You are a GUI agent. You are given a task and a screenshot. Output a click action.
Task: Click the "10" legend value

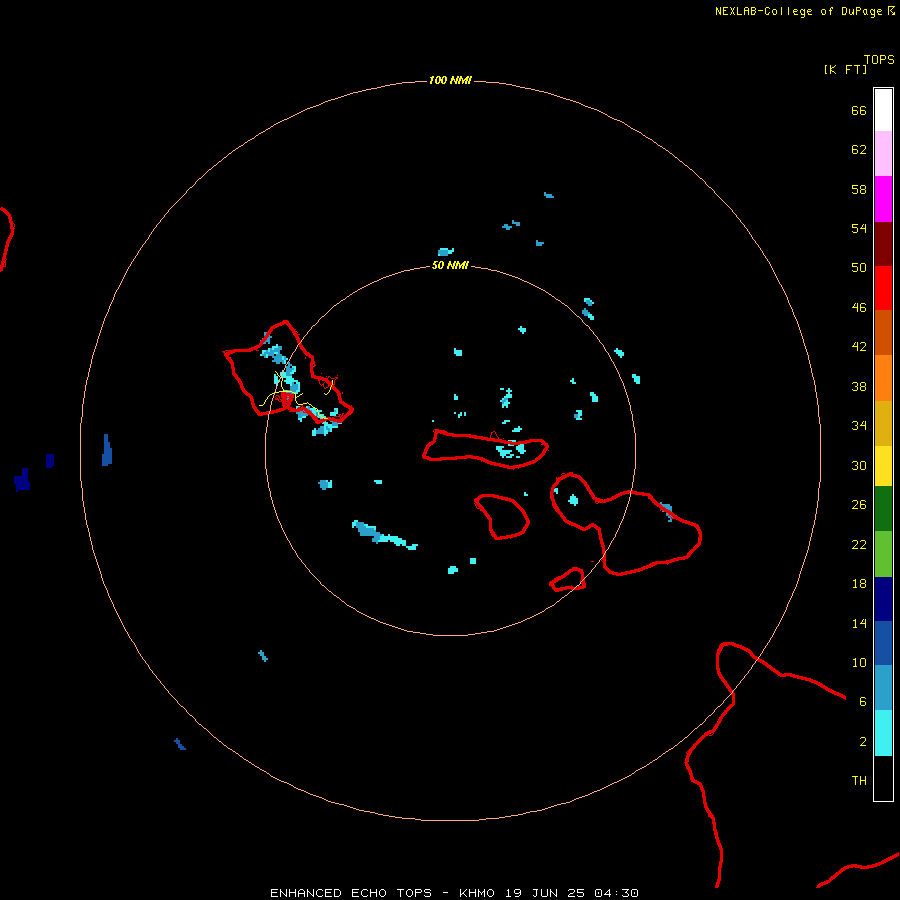(859, 662)
